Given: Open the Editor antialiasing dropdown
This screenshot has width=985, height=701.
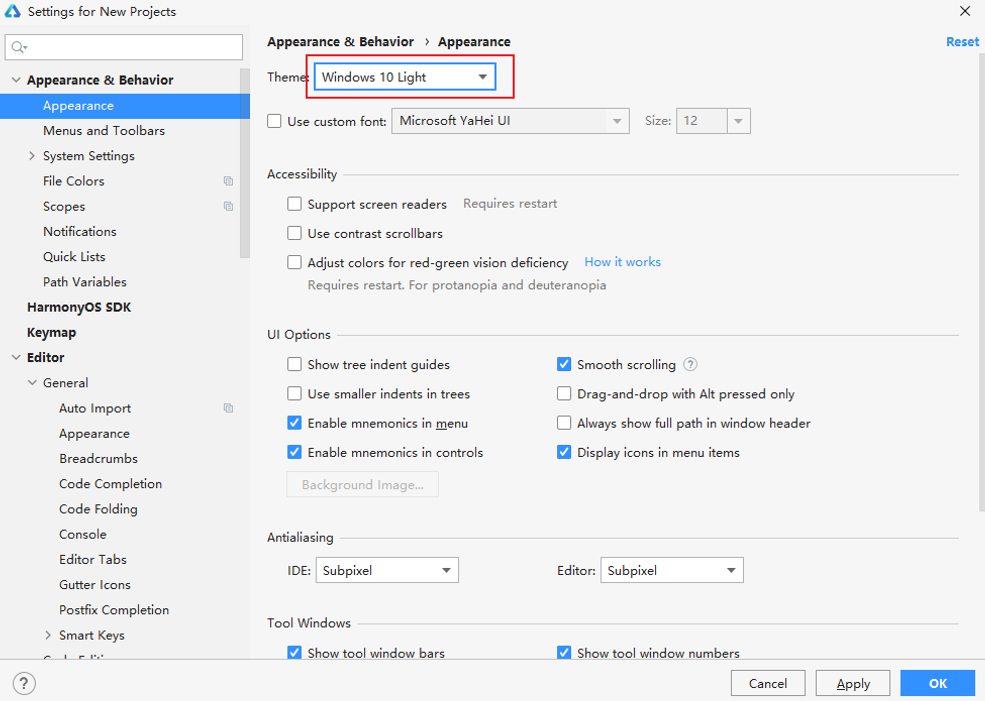Looking at the screenshot, I should tap(672, 570).
